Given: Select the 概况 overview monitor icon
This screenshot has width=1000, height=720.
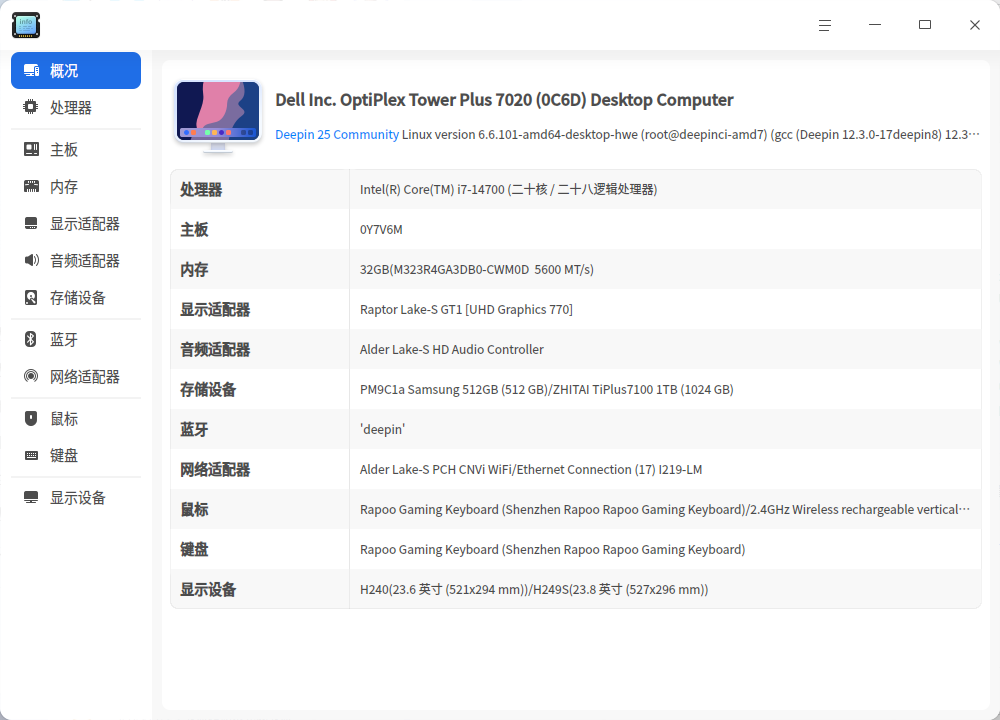Looking at the screenshot, I should 31,70.
